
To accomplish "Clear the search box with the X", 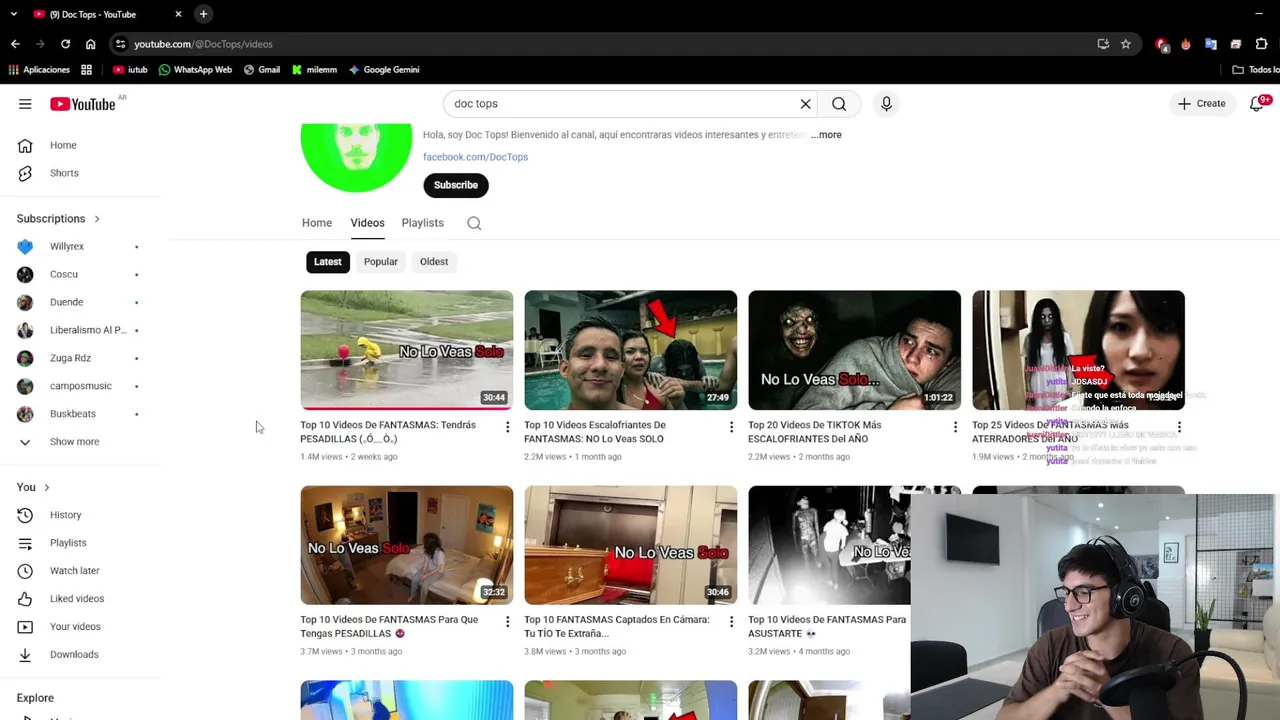I will (x=805, y=104).
